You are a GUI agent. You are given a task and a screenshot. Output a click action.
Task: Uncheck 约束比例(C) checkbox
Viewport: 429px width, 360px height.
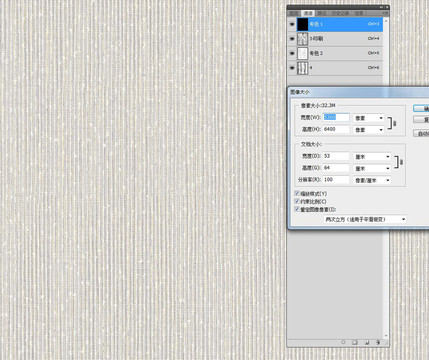coord(297,201)
